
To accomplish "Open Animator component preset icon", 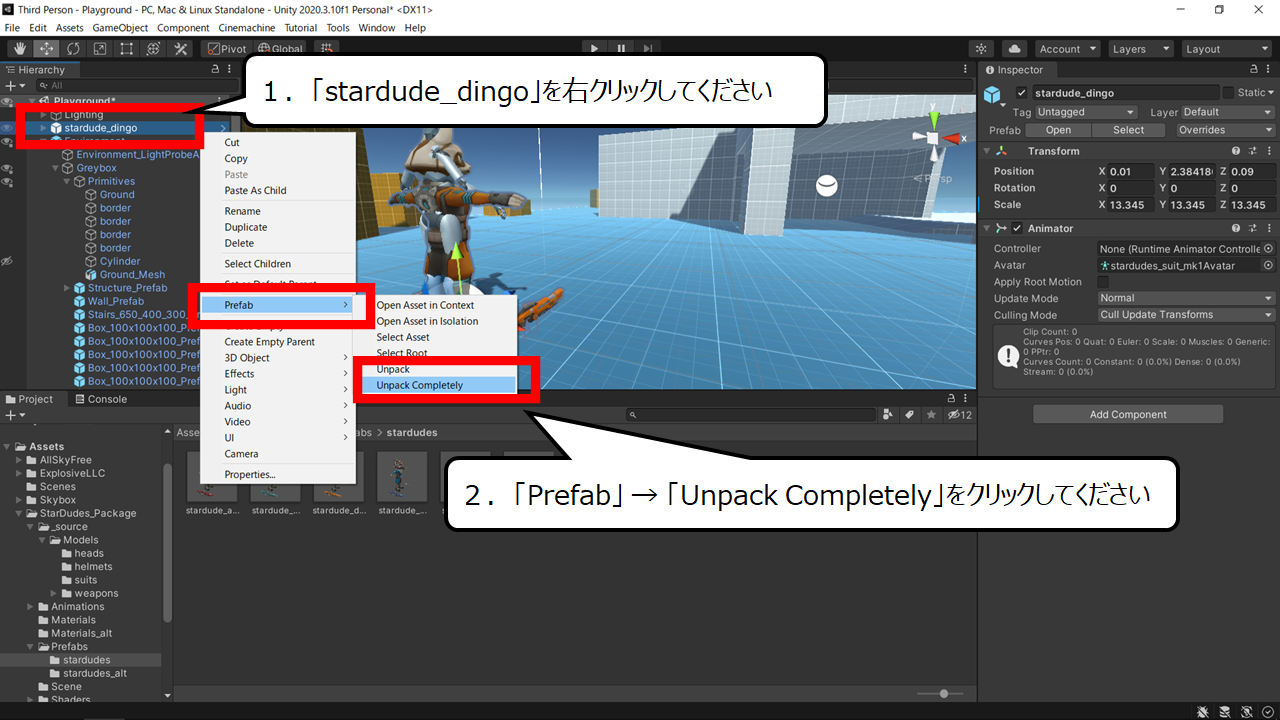I will (x=1252, y=228).
